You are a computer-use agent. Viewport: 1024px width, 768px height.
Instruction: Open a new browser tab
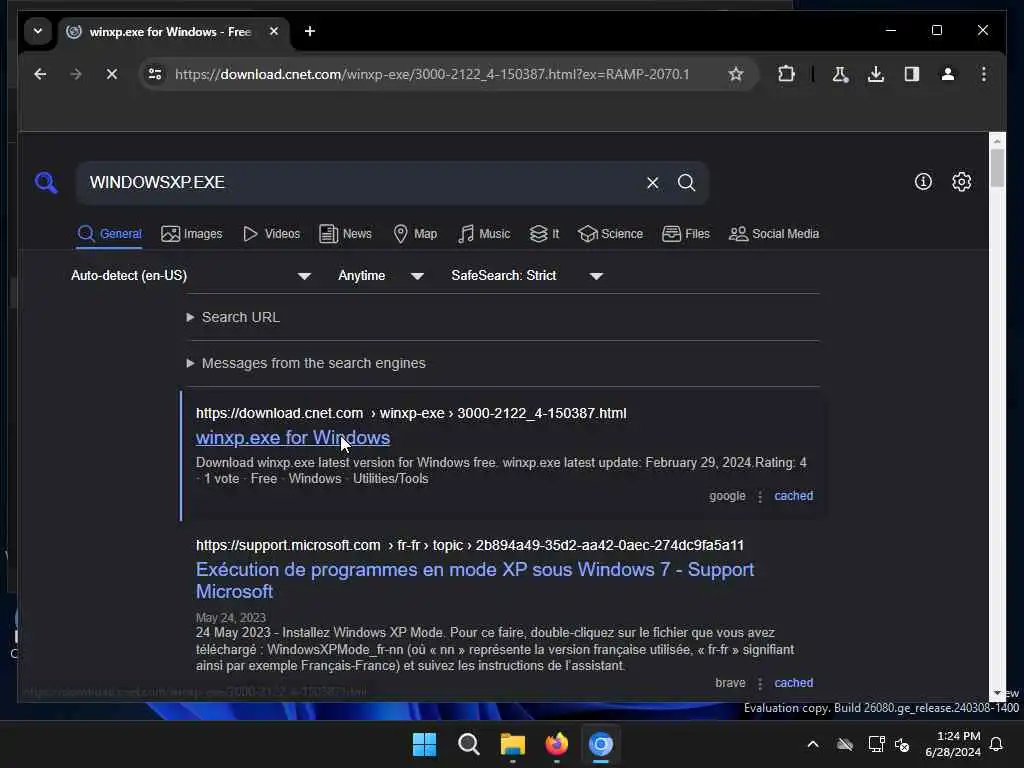(x=310, y=31)
